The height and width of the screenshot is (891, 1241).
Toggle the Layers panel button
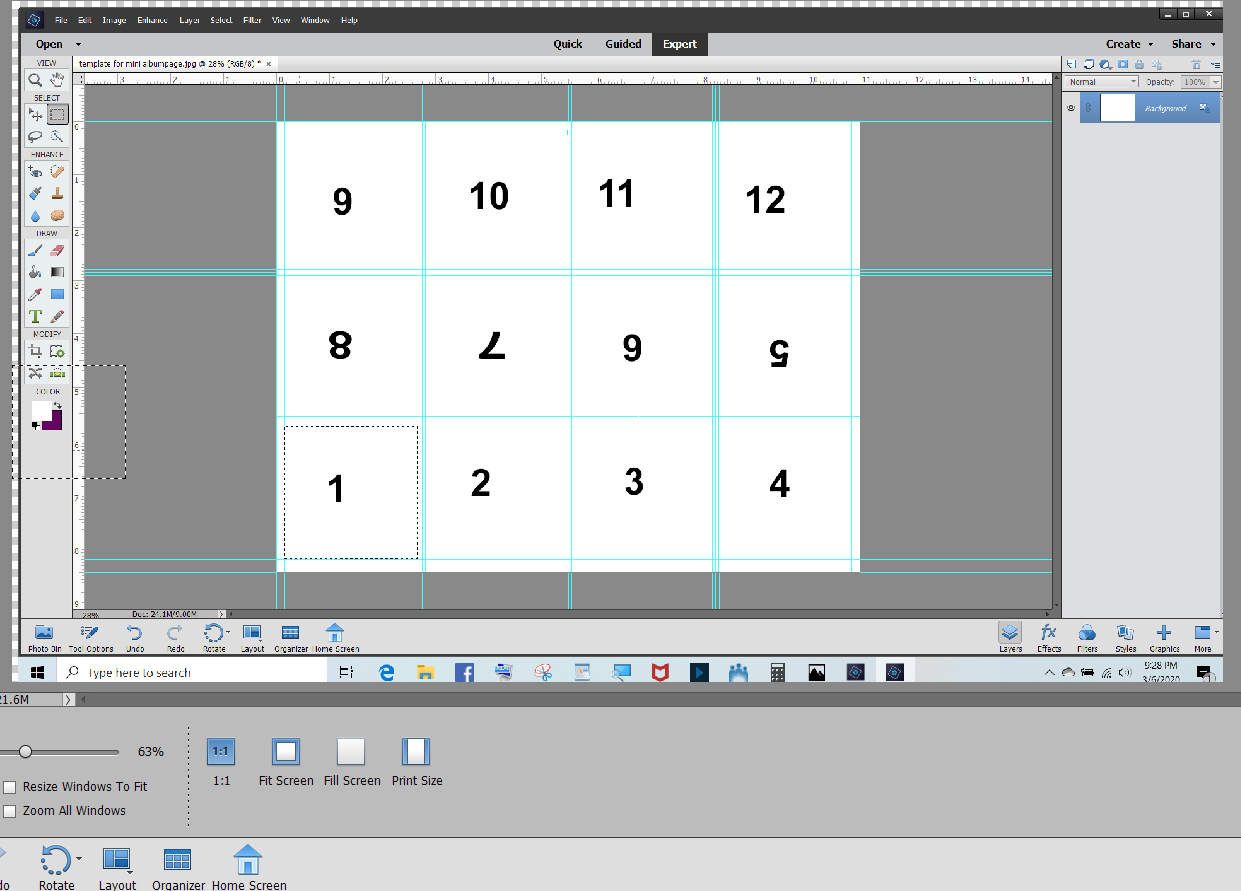point(1010,637)
